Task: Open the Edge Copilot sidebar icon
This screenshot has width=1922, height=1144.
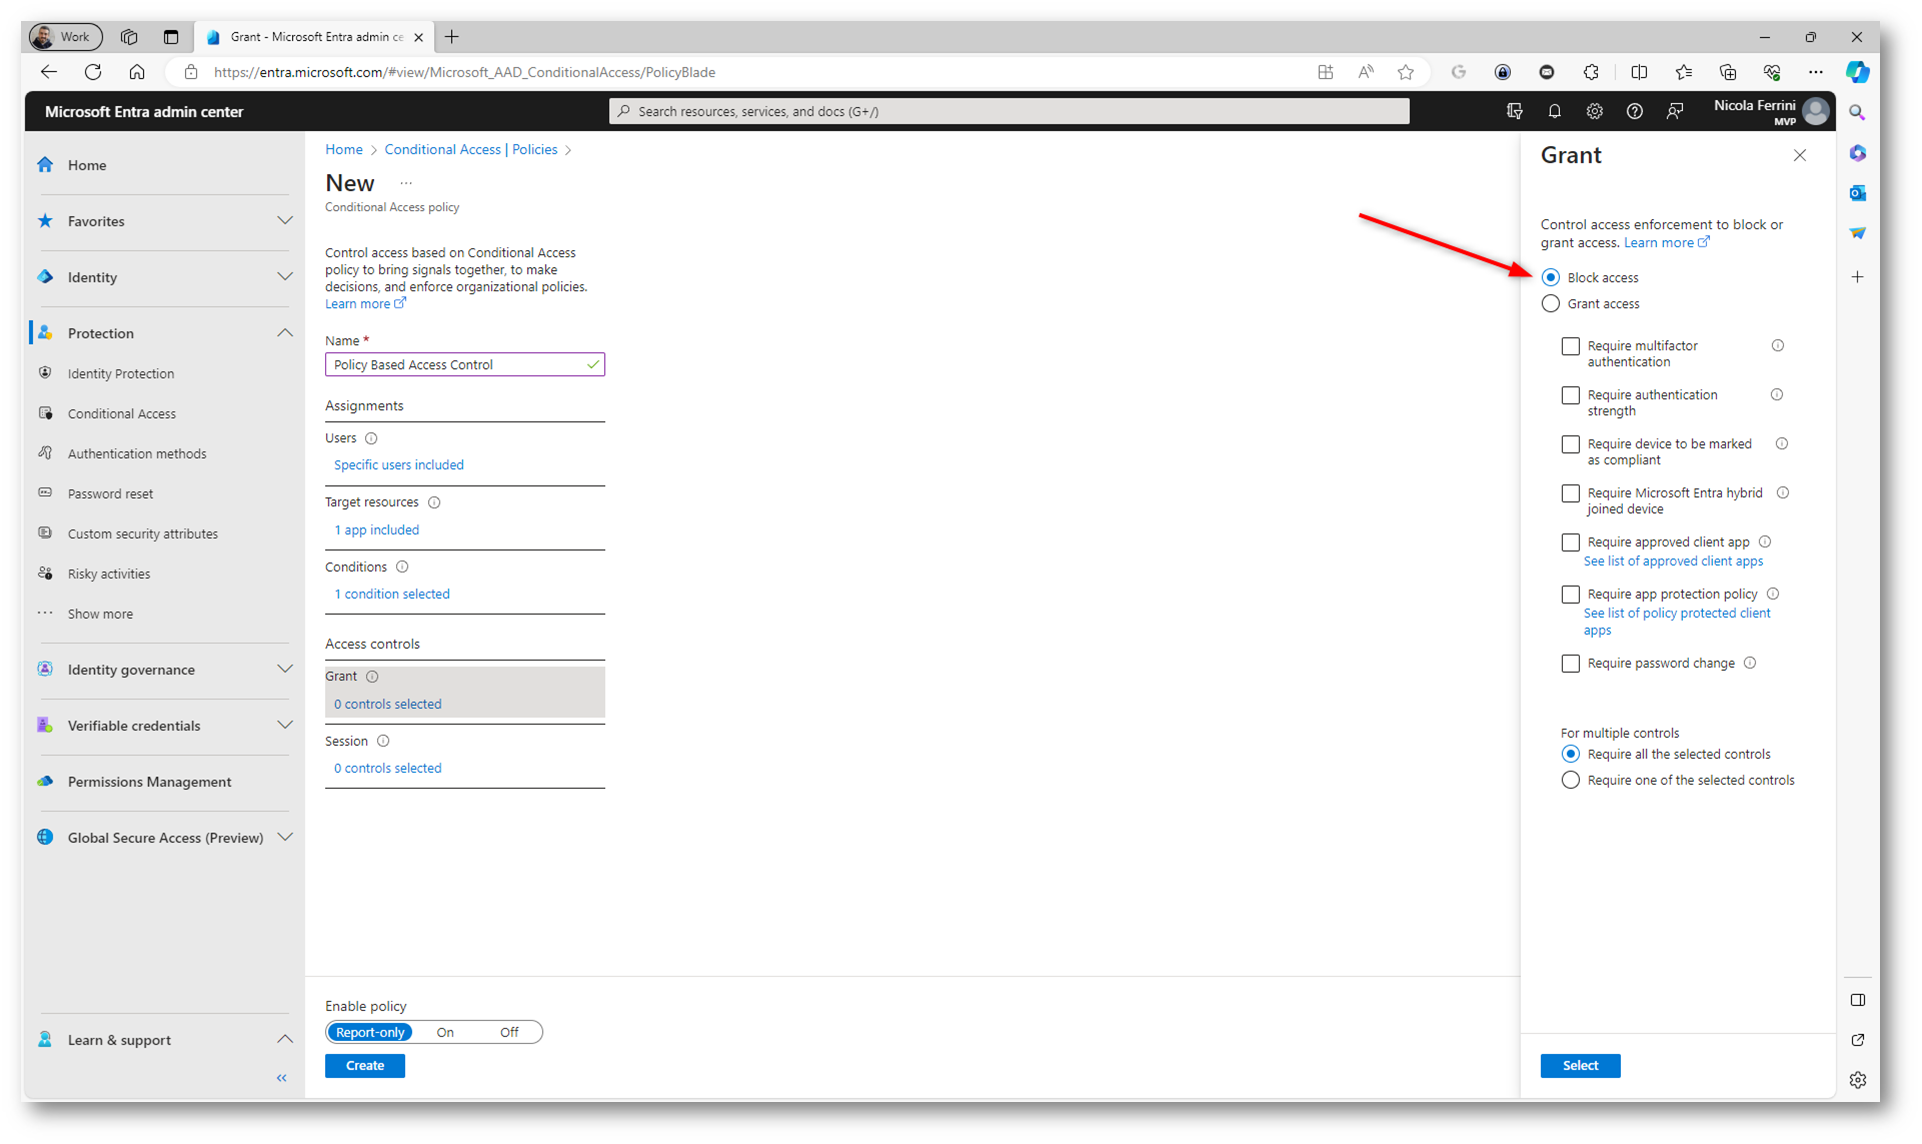Action: pyautogui.click(x=1857, y=72)
